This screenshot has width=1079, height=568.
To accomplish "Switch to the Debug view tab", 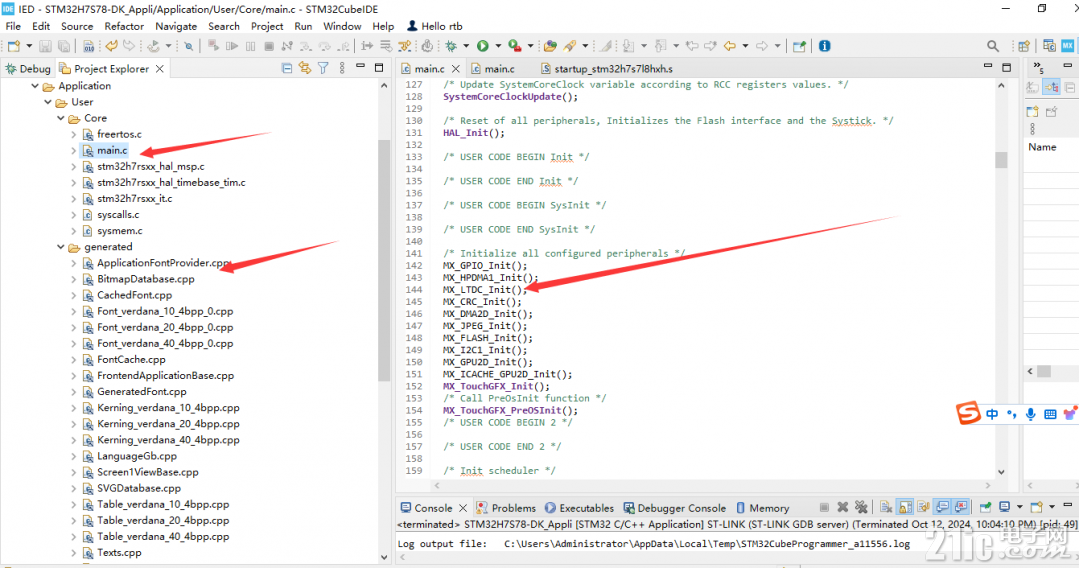I will 28,69.
